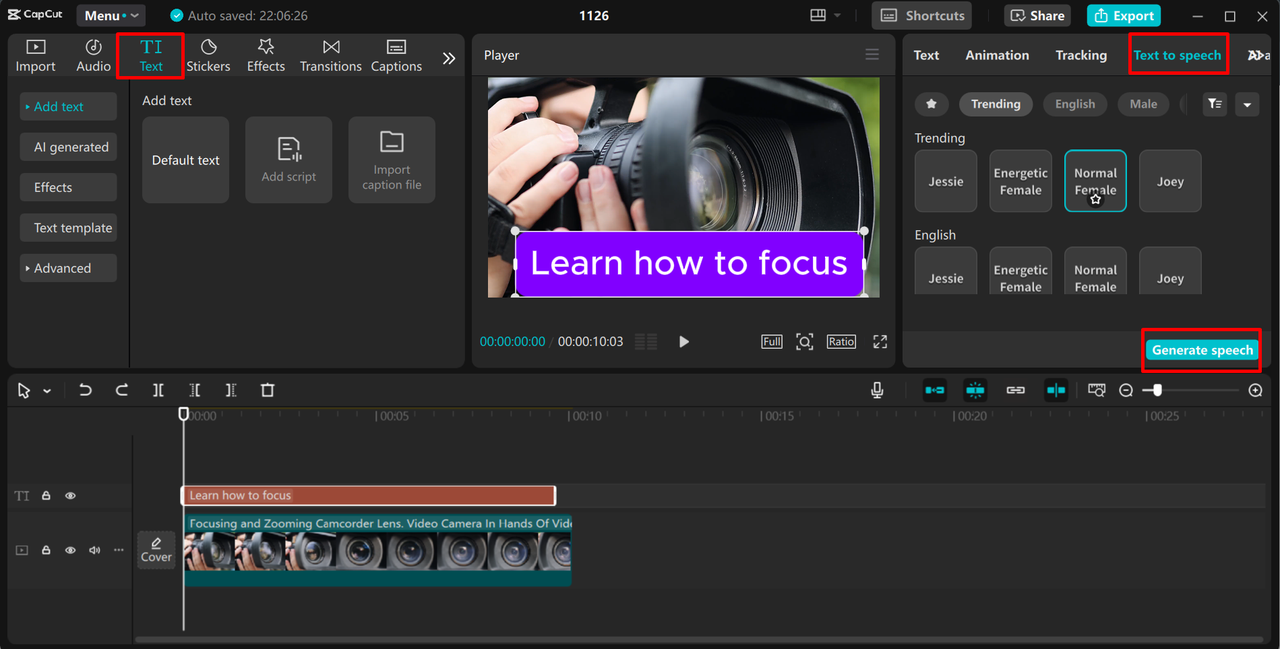Adjust the timeline zoom slider

point(1157,390)
